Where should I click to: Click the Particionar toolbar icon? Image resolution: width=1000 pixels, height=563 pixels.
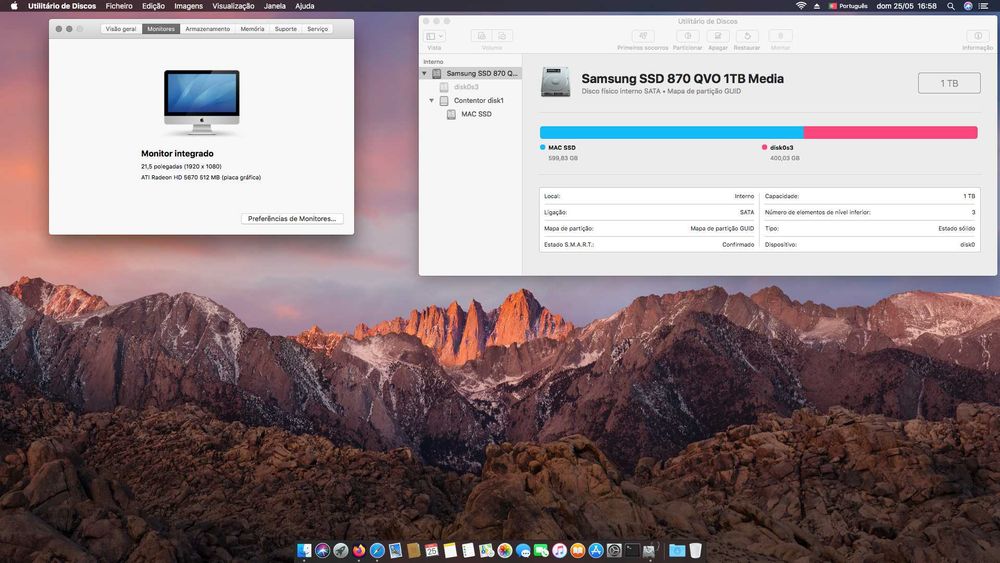(x=688, y=36)
